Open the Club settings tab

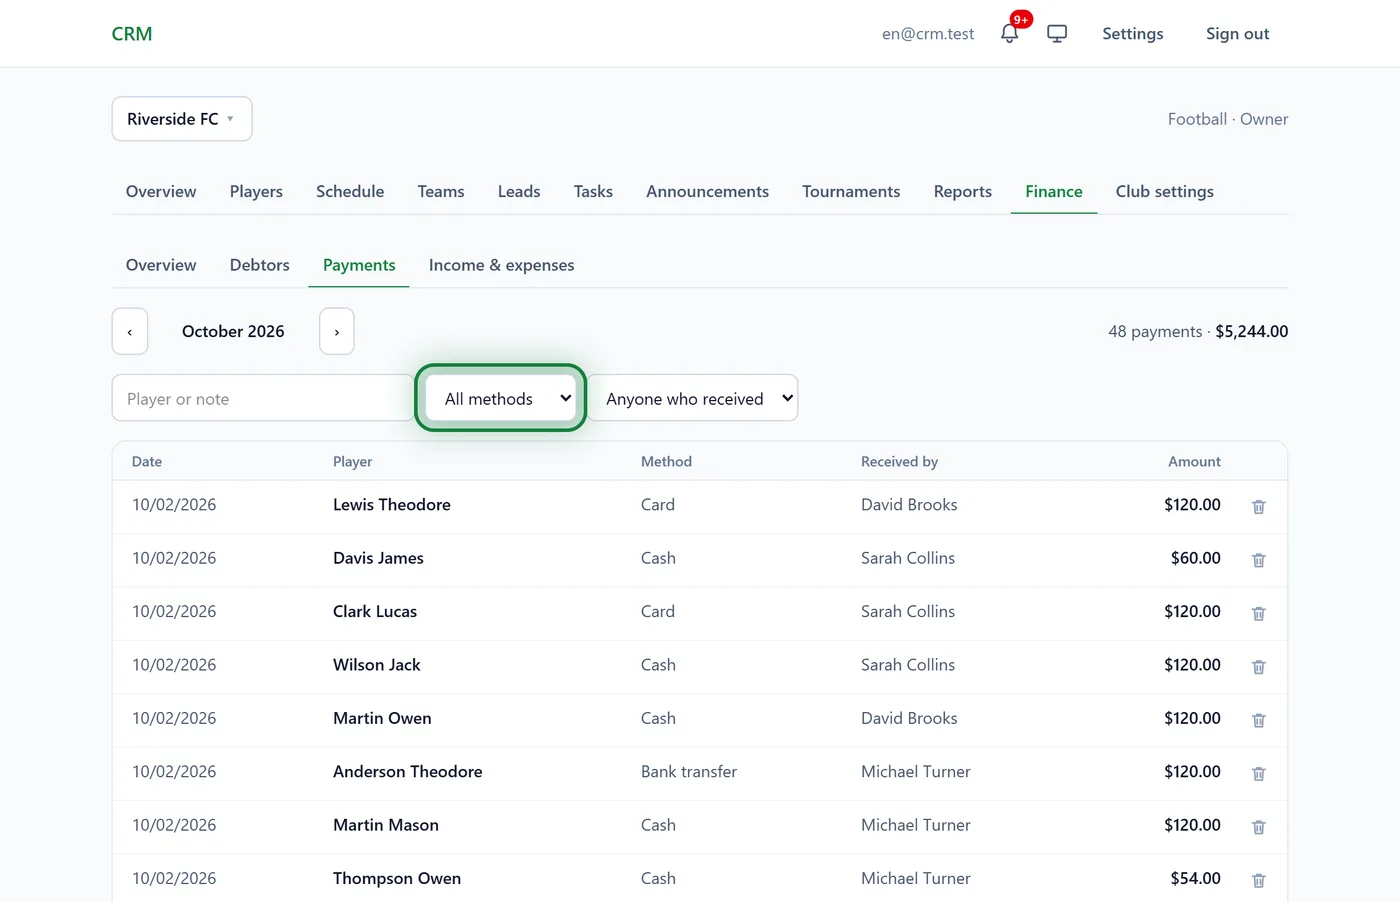pos(1165,191)
